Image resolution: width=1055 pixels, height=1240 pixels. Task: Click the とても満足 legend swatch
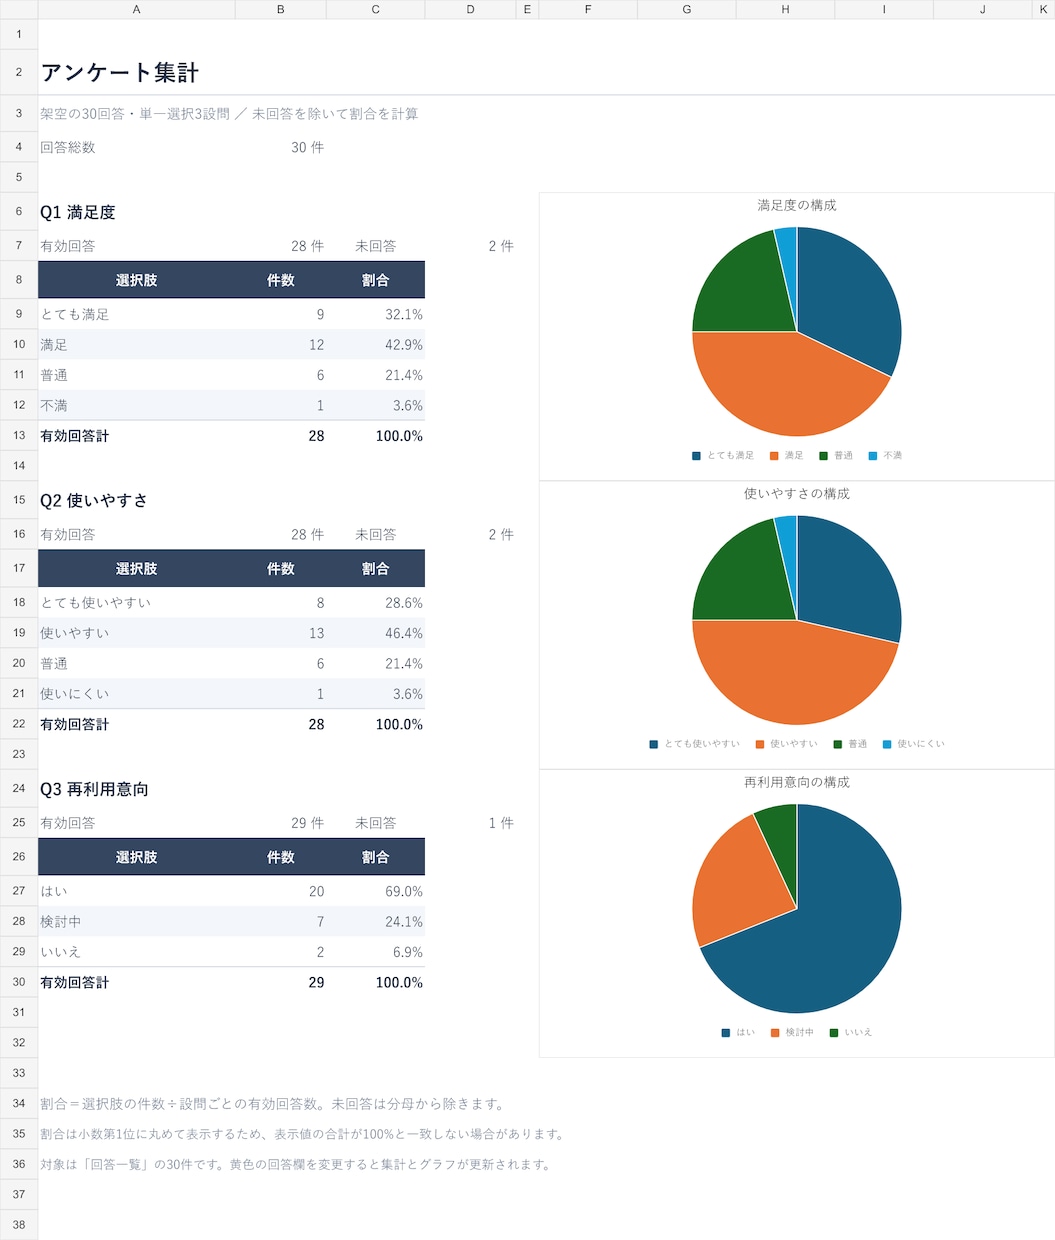point(696,456)
